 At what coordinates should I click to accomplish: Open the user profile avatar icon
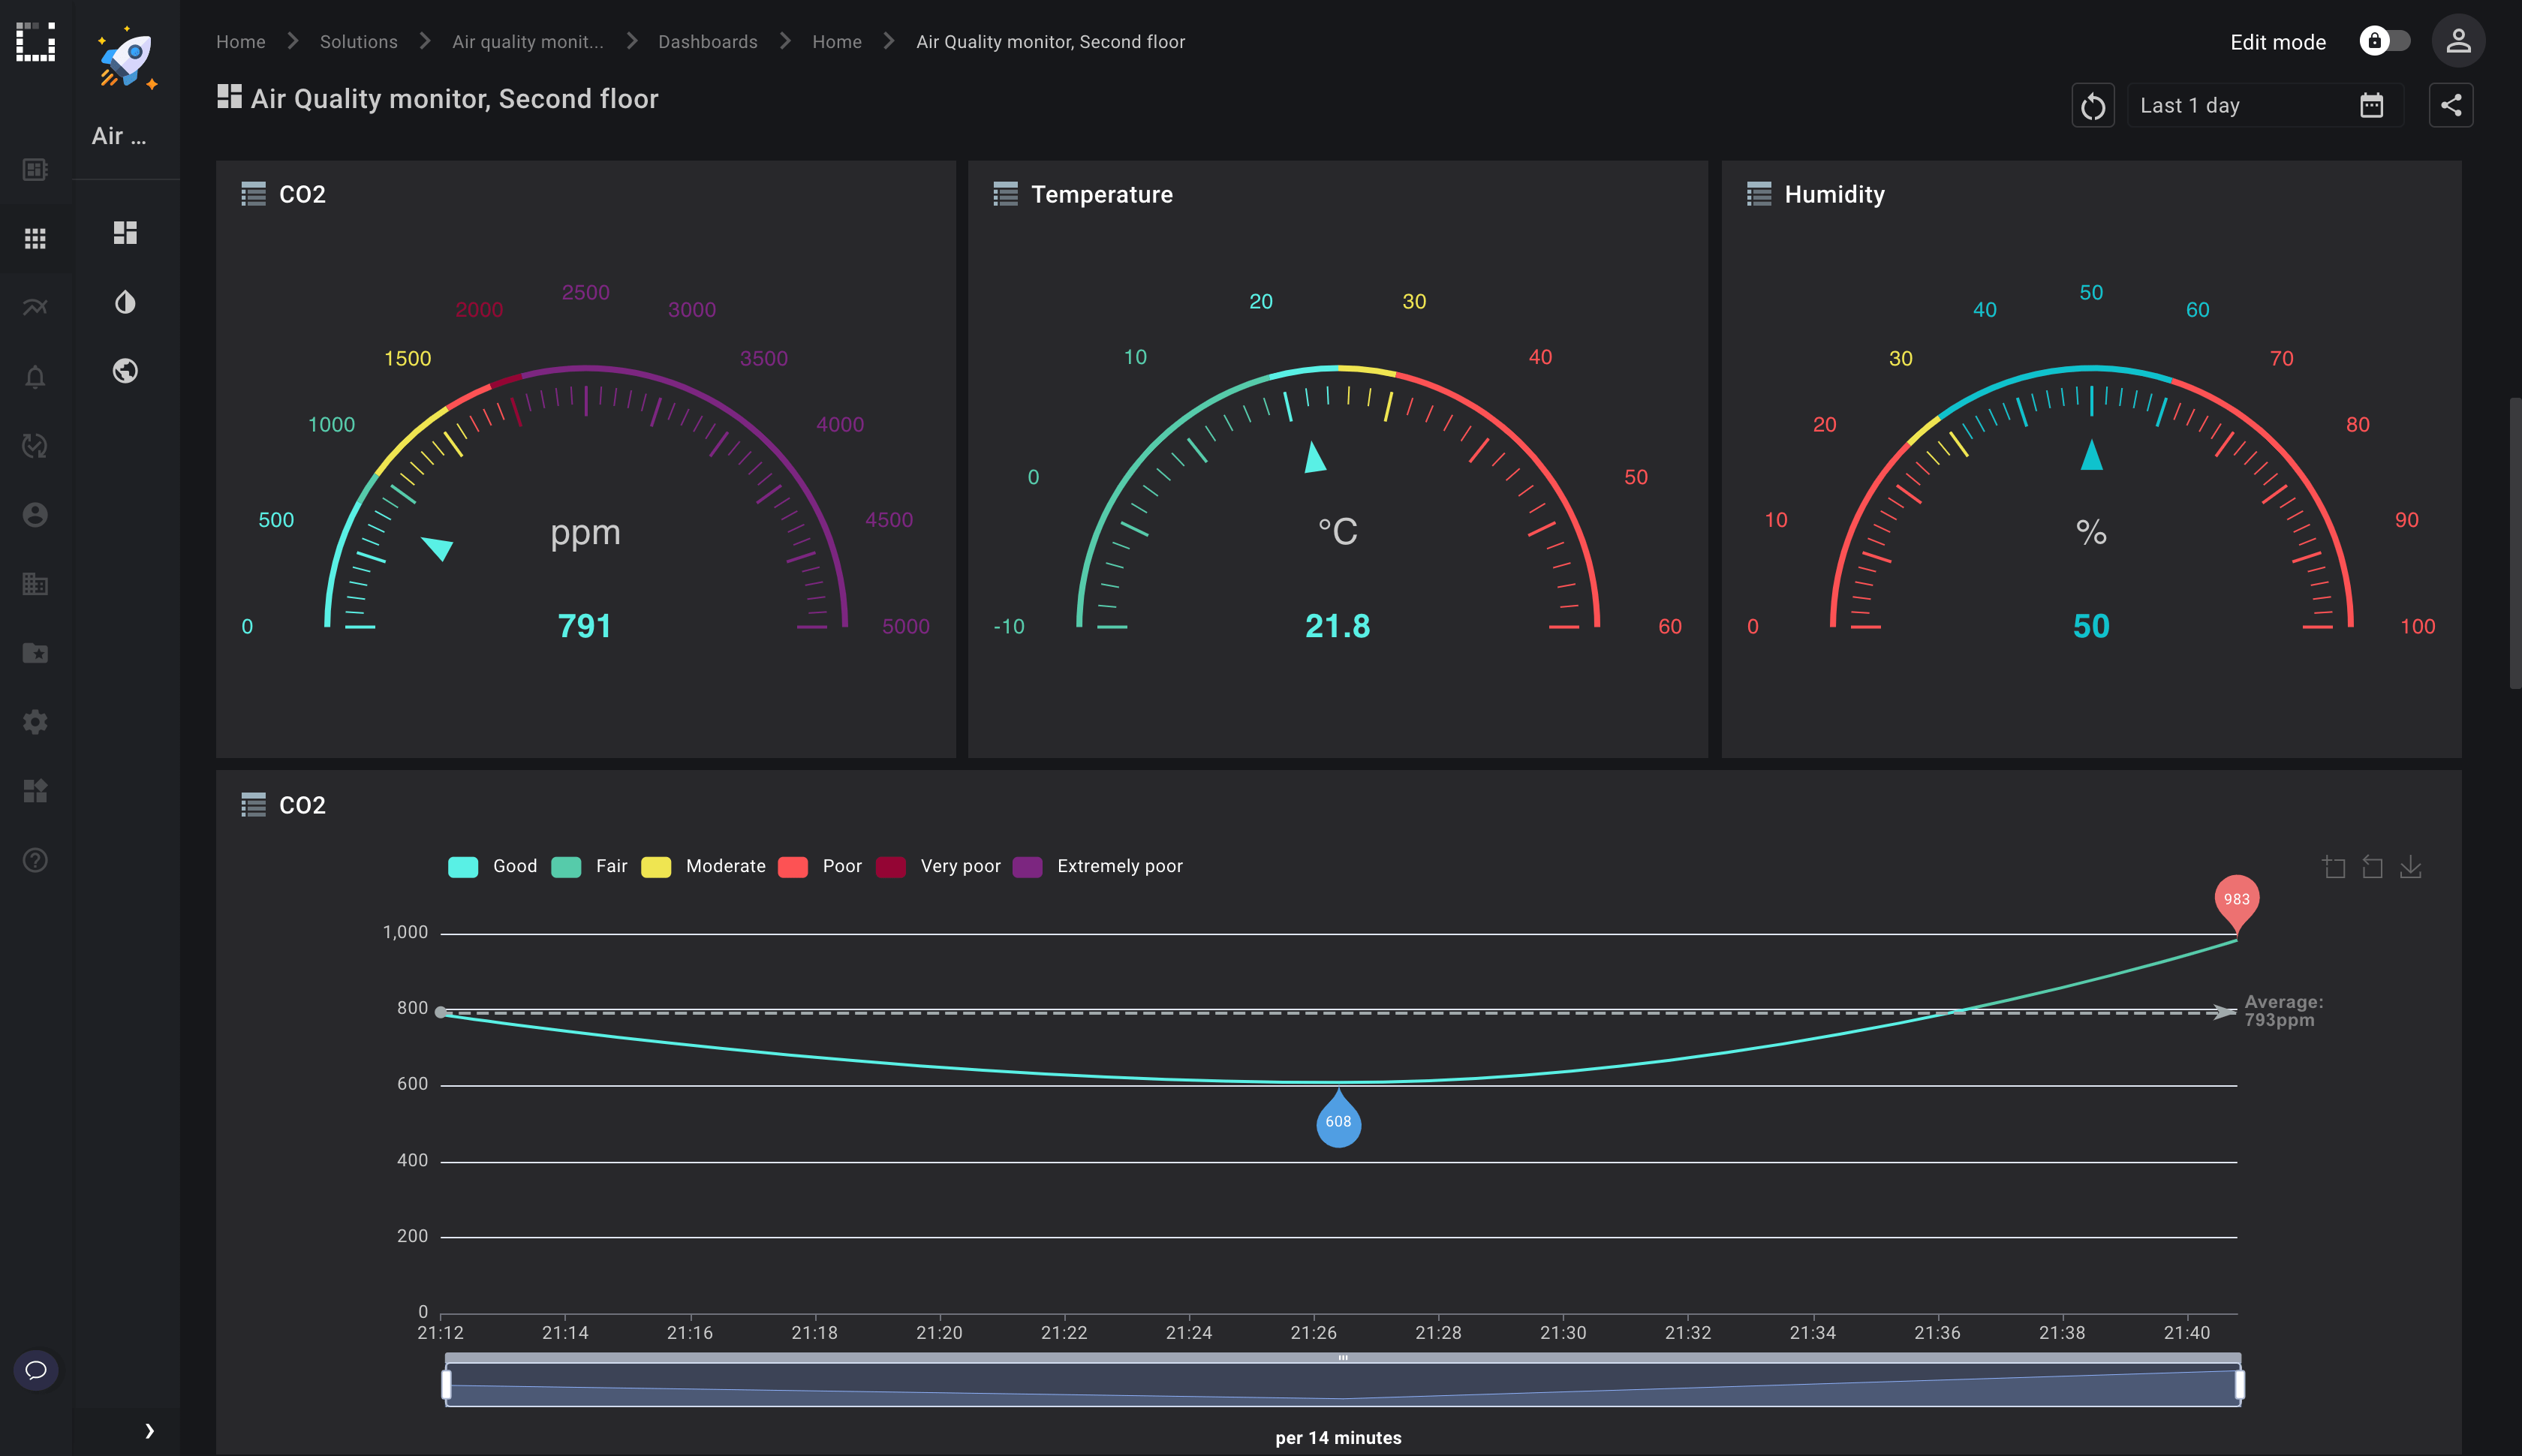pos(2458,41)
